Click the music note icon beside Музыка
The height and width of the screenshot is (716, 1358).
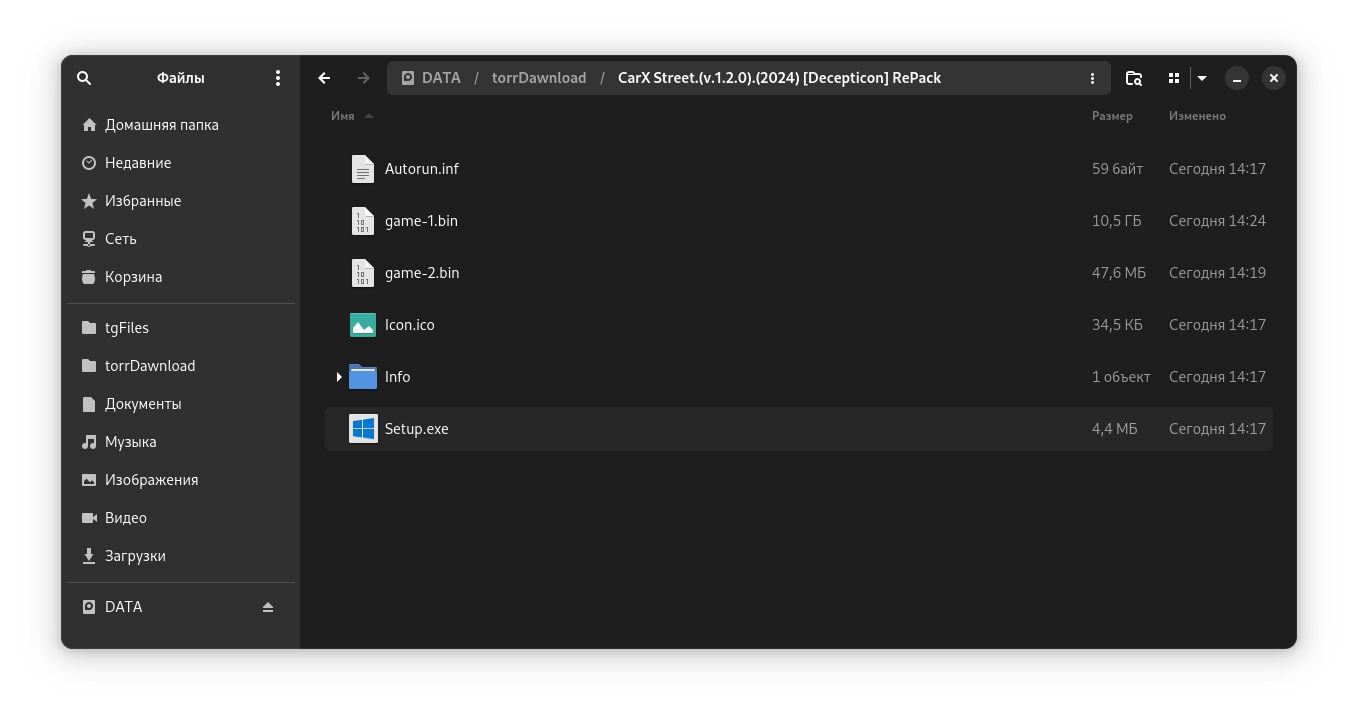[89, 442]
